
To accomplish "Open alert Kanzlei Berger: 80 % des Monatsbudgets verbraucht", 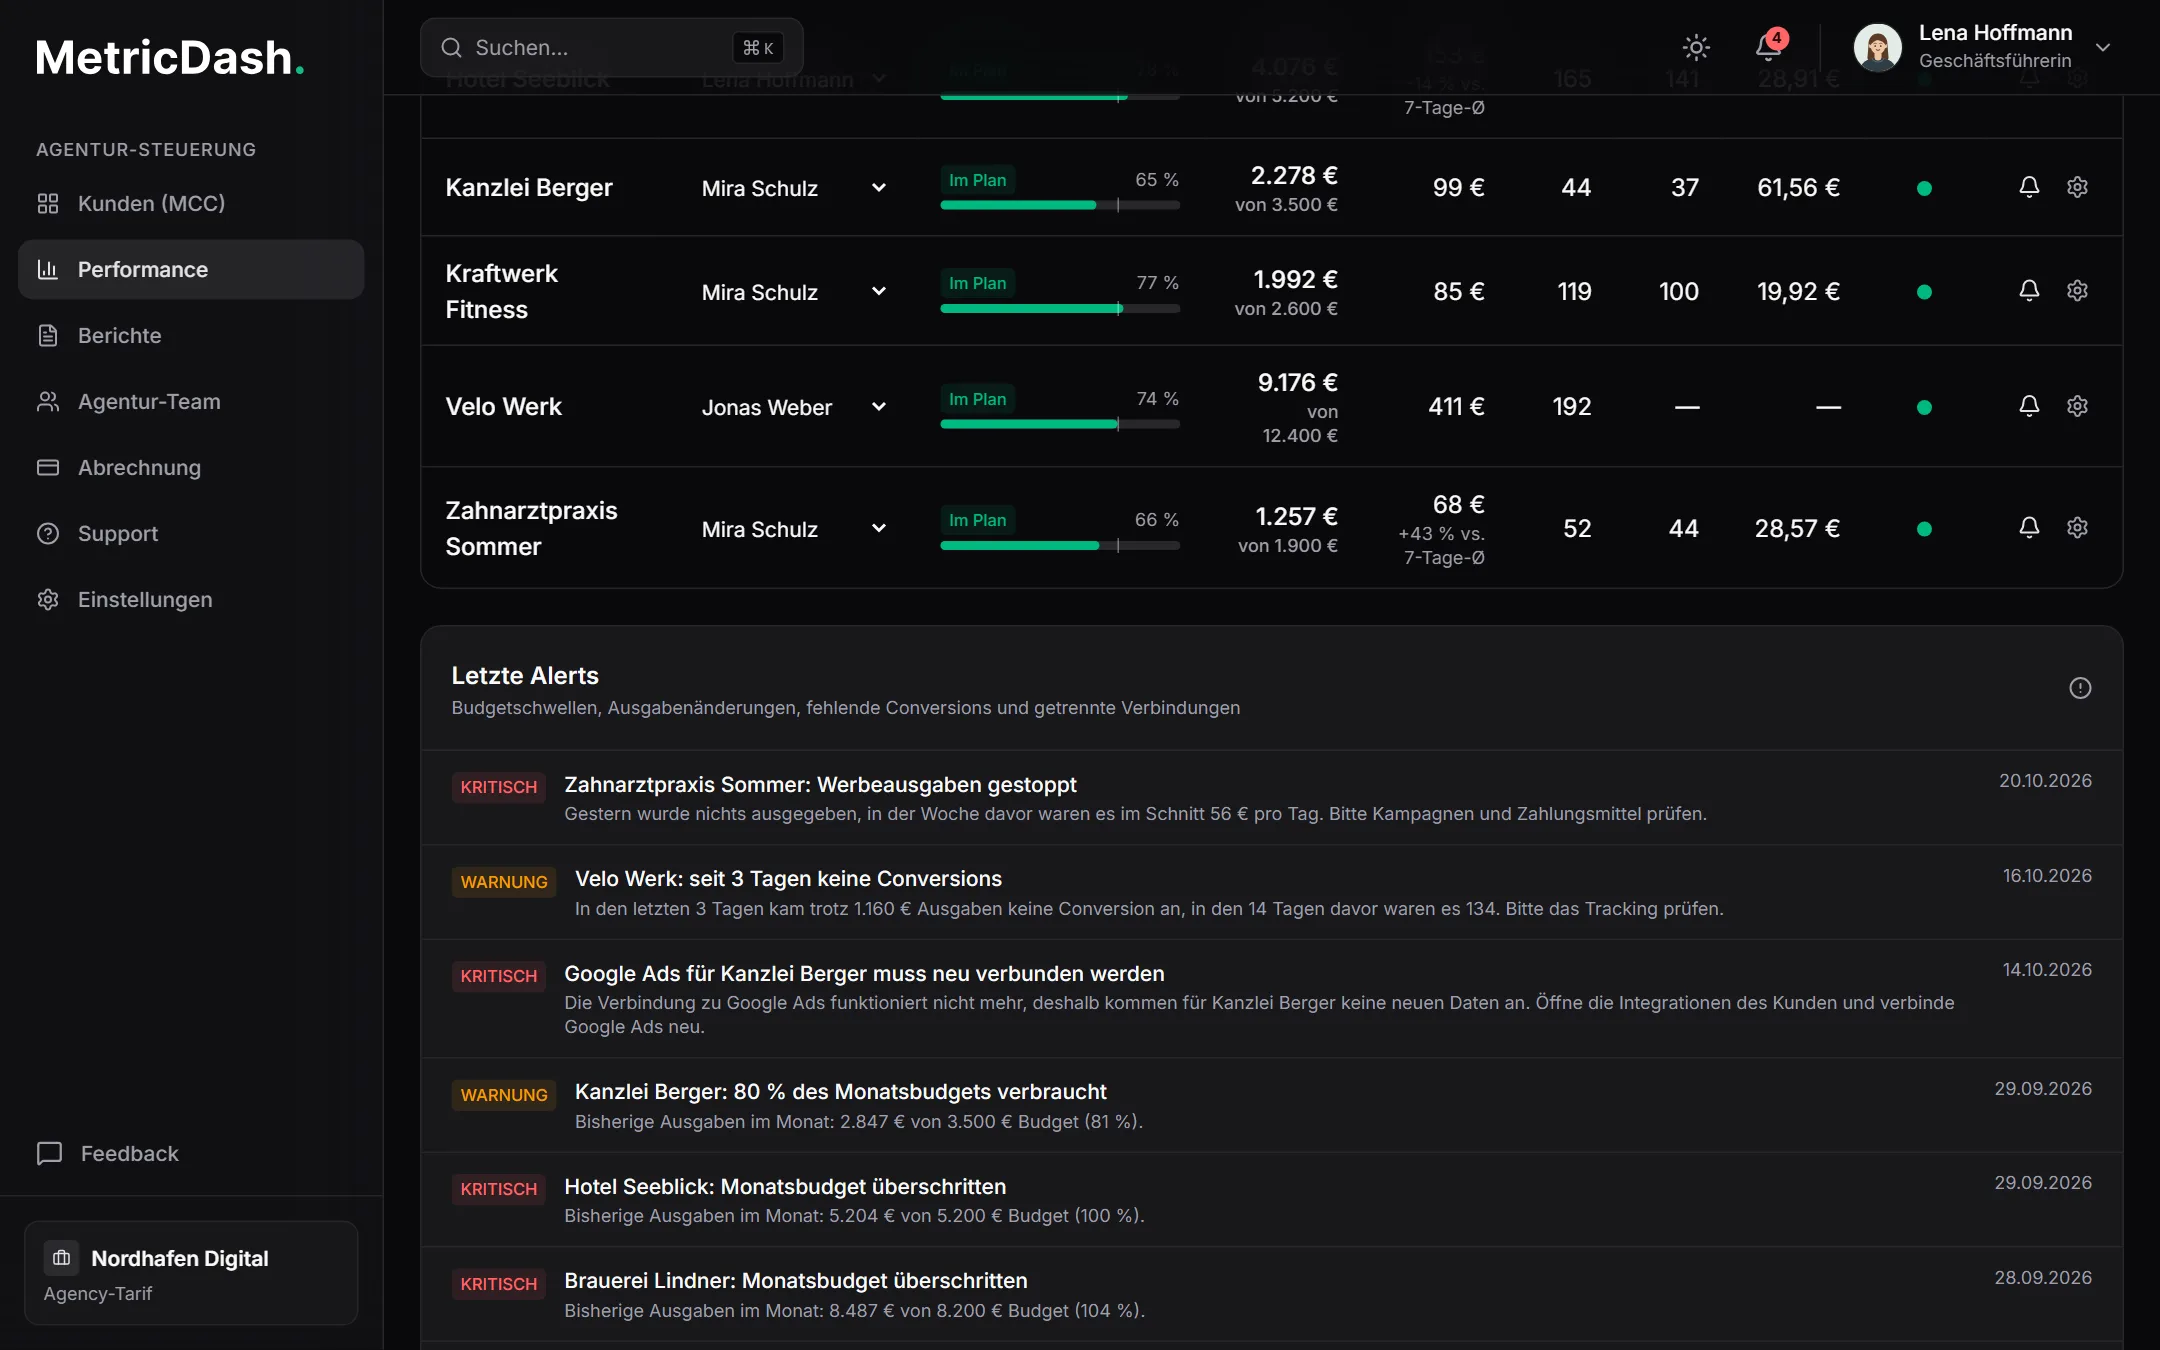I will pyautogui.click(x=1271, y=1106).
